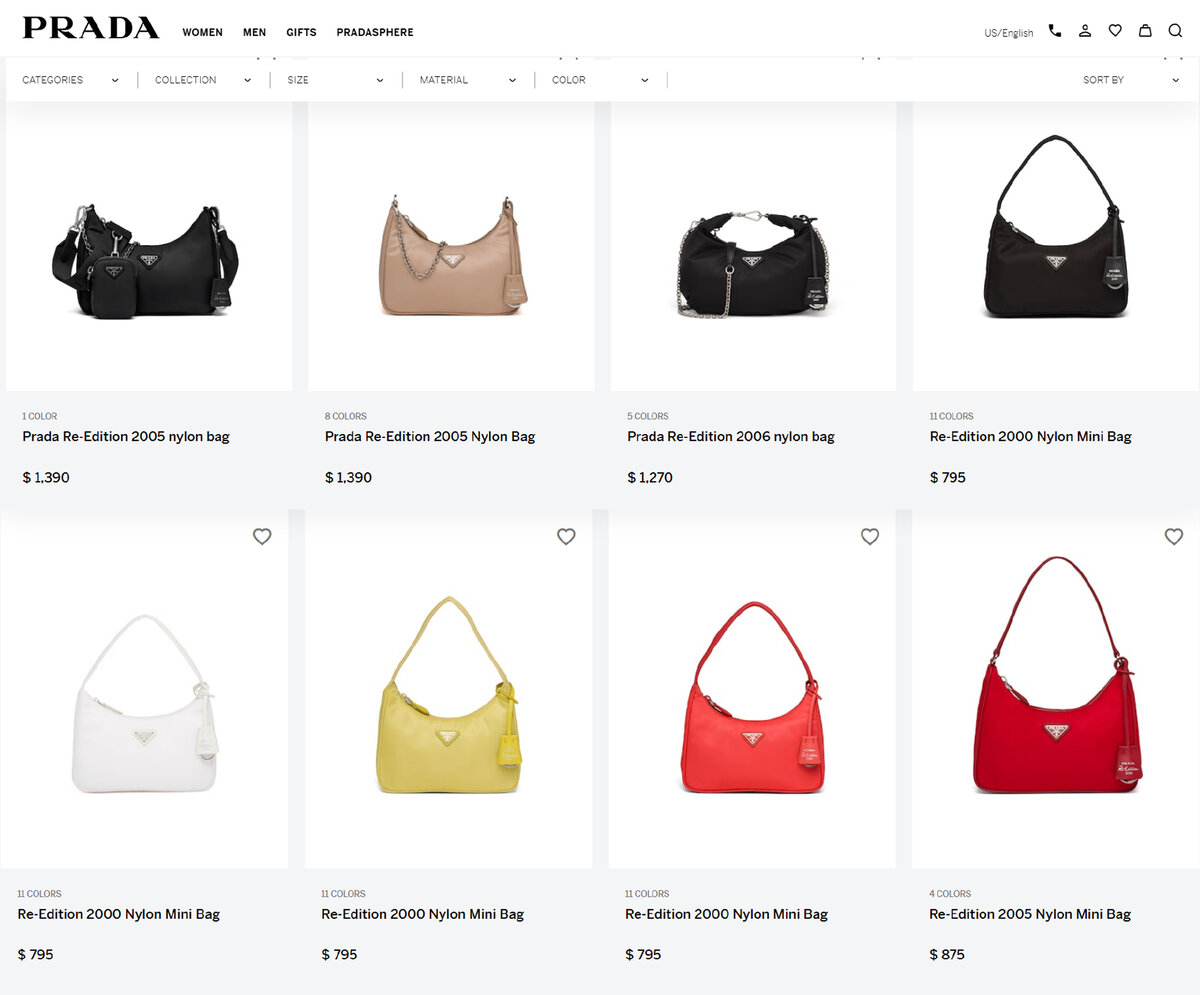Open the Sort By dropdown
This screenshot has height=995, width=1200.
(x=1131, y=80)
